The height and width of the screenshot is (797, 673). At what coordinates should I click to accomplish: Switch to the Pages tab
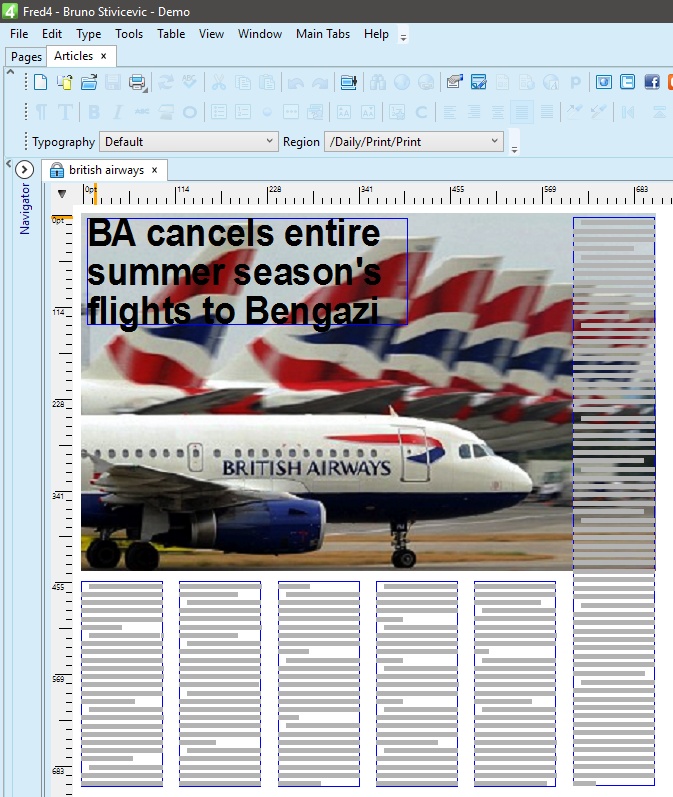tap(26, 57)
